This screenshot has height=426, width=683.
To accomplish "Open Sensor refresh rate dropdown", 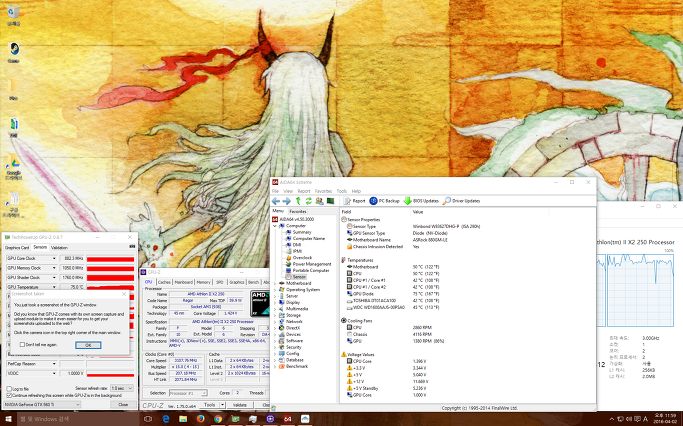I will [x=122, y=388].
